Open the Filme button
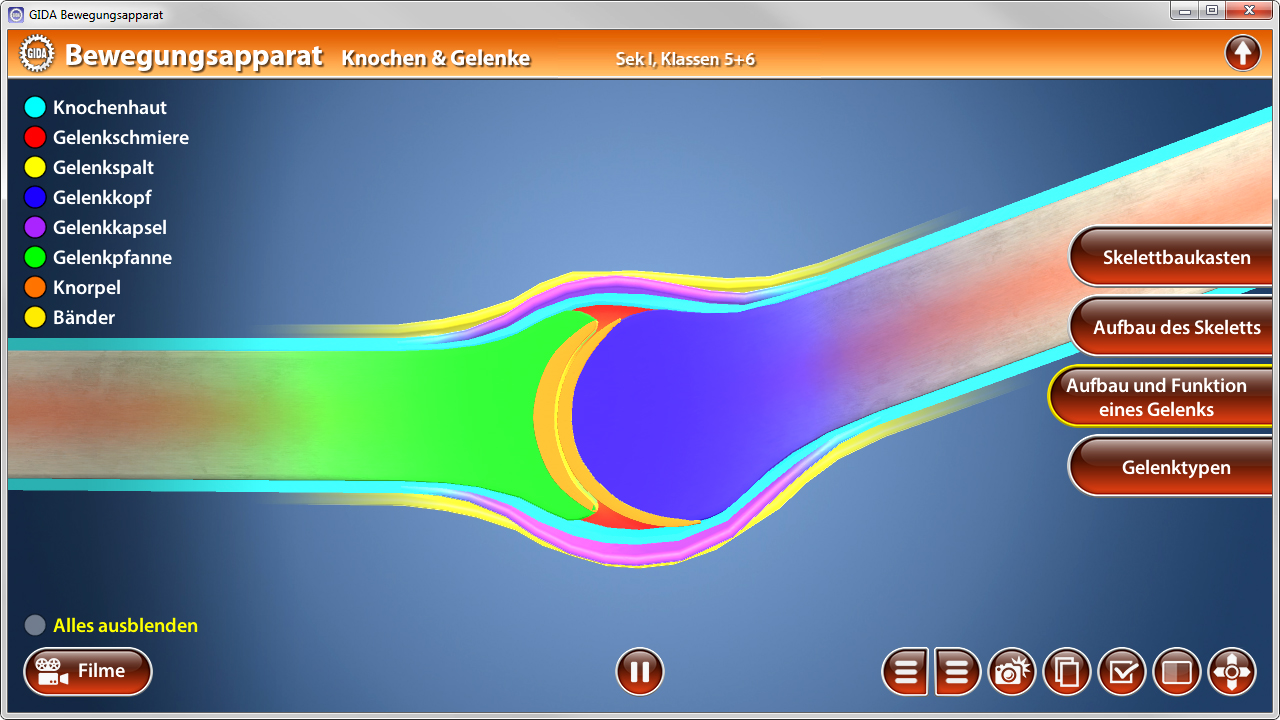Viewport: 1280px width, 720px height. pyautogui.click(x=88, y=672)
